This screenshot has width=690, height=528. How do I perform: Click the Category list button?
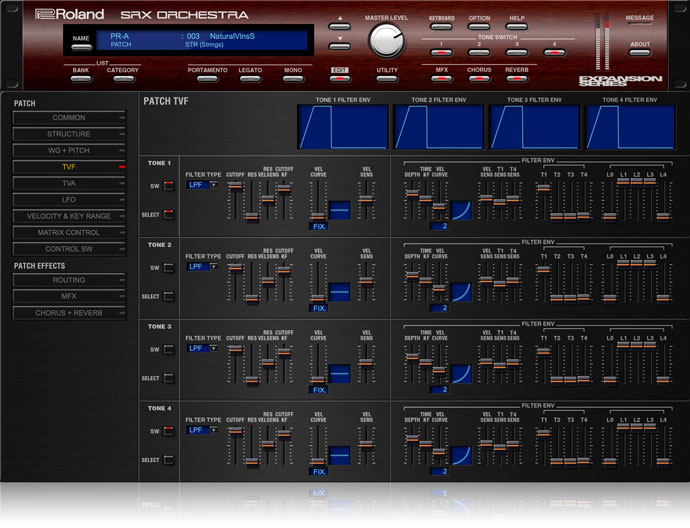[122, 78]
